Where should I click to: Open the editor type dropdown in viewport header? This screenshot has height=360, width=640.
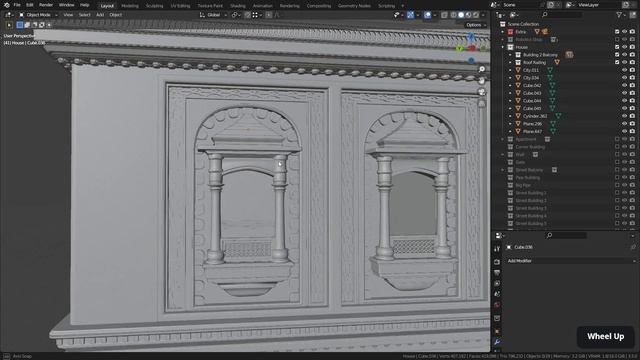coord(8,15)
